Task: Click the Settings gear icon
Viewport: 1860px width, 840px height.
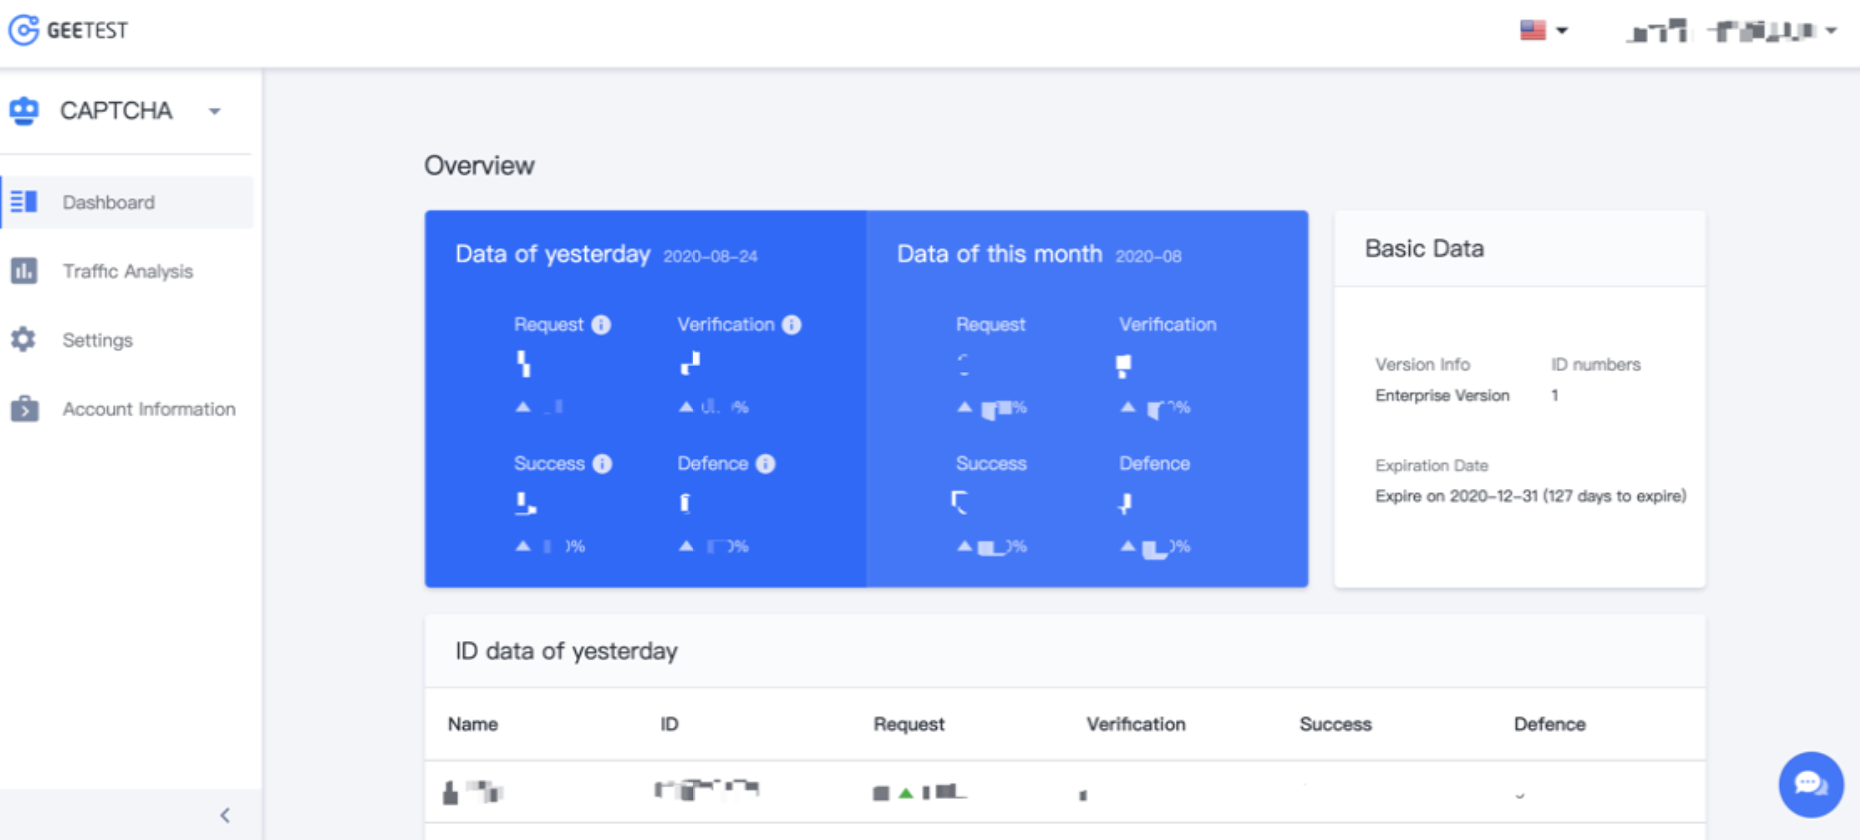Action: (x=24, y=340)
